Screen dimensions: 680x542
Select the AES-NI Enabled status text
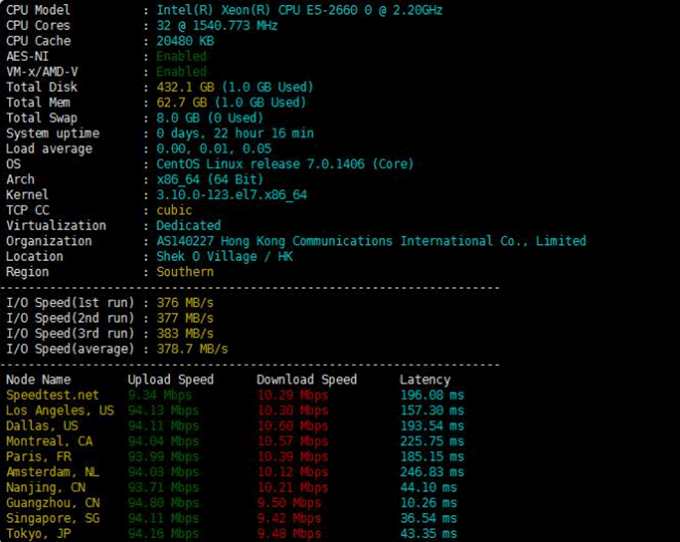(x=181, y=57)
